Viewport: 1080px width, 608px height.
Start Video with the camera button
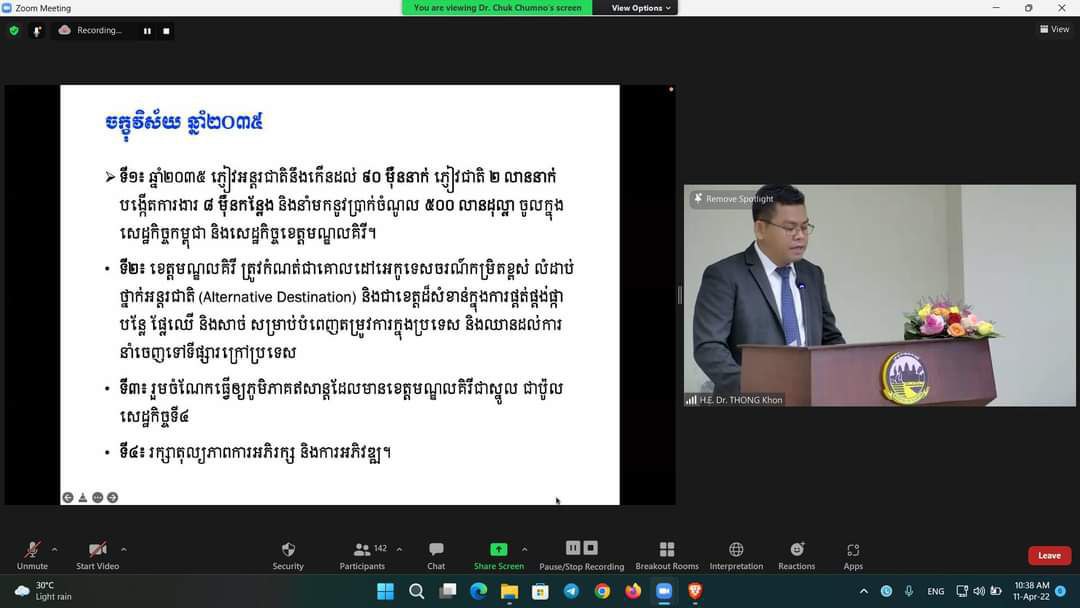[x=97, y=554]
